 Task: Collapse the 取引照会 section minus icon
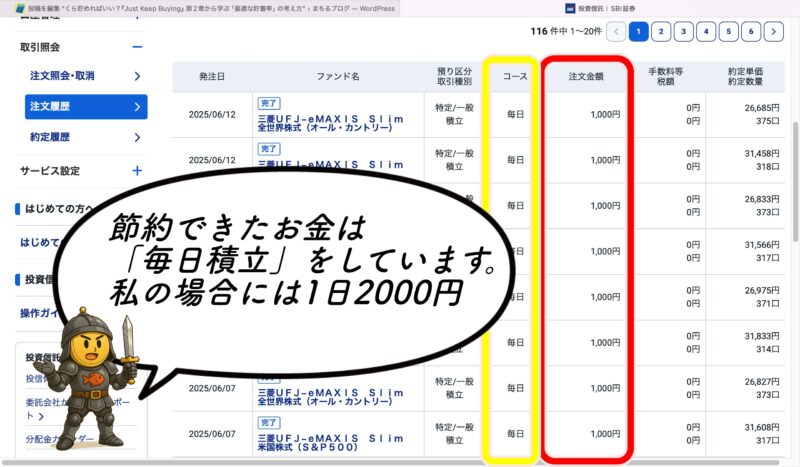pos(137,47)
